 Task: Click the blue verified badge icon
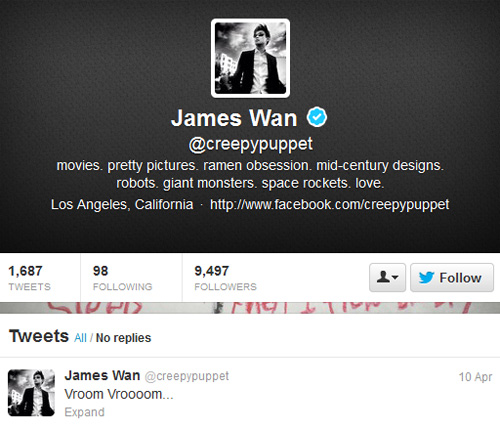coord(317,117)
